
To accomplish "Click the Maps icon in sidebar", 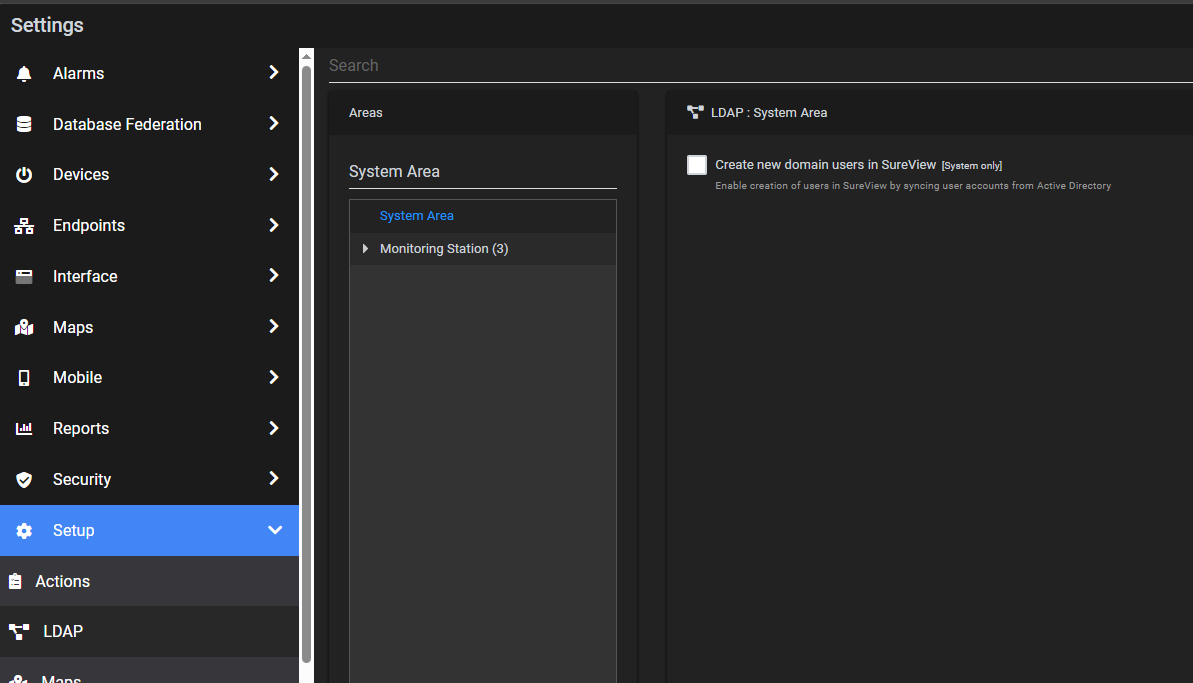I will tap(24, 328).
